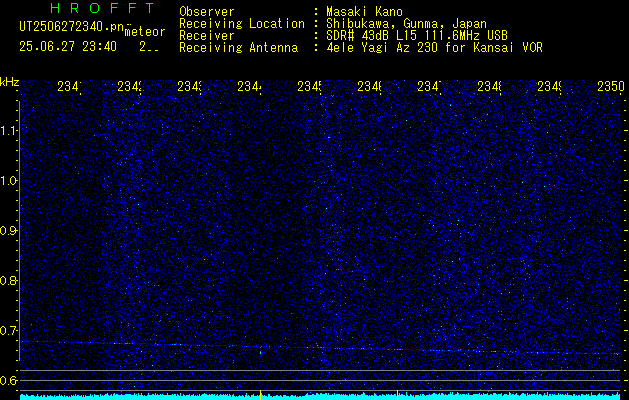
Task: Click the Receiving Antenna label
Action: tap(238, 48)
